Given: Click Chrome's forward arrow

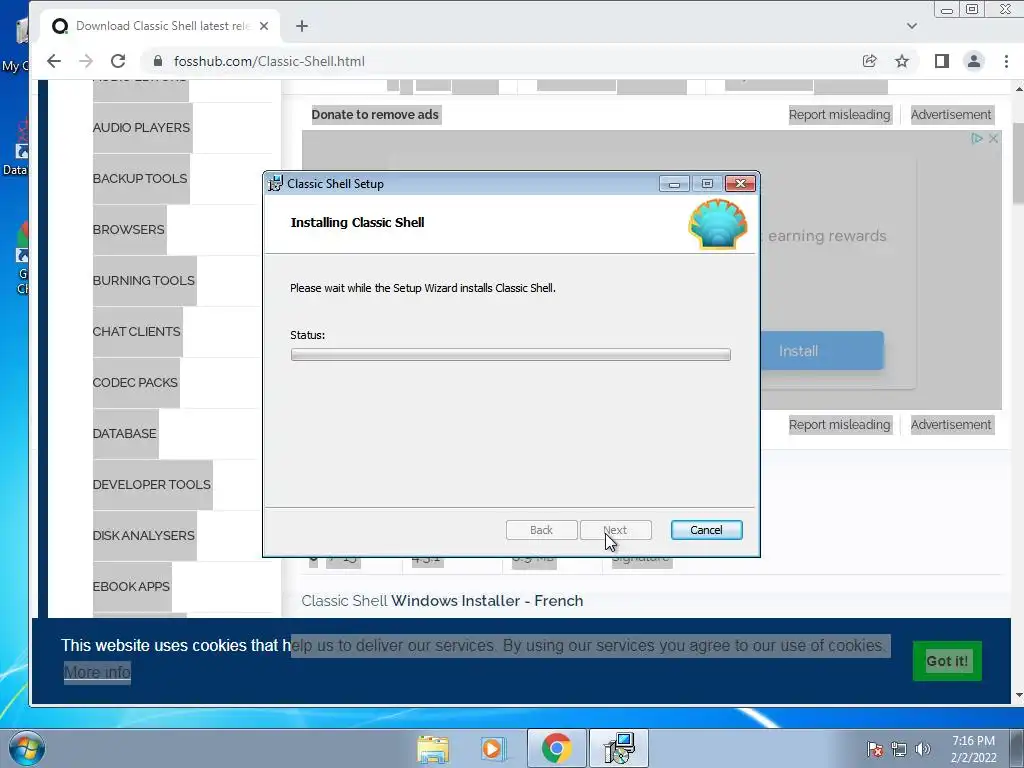Looking at the screenshot, I should [86, 61].
